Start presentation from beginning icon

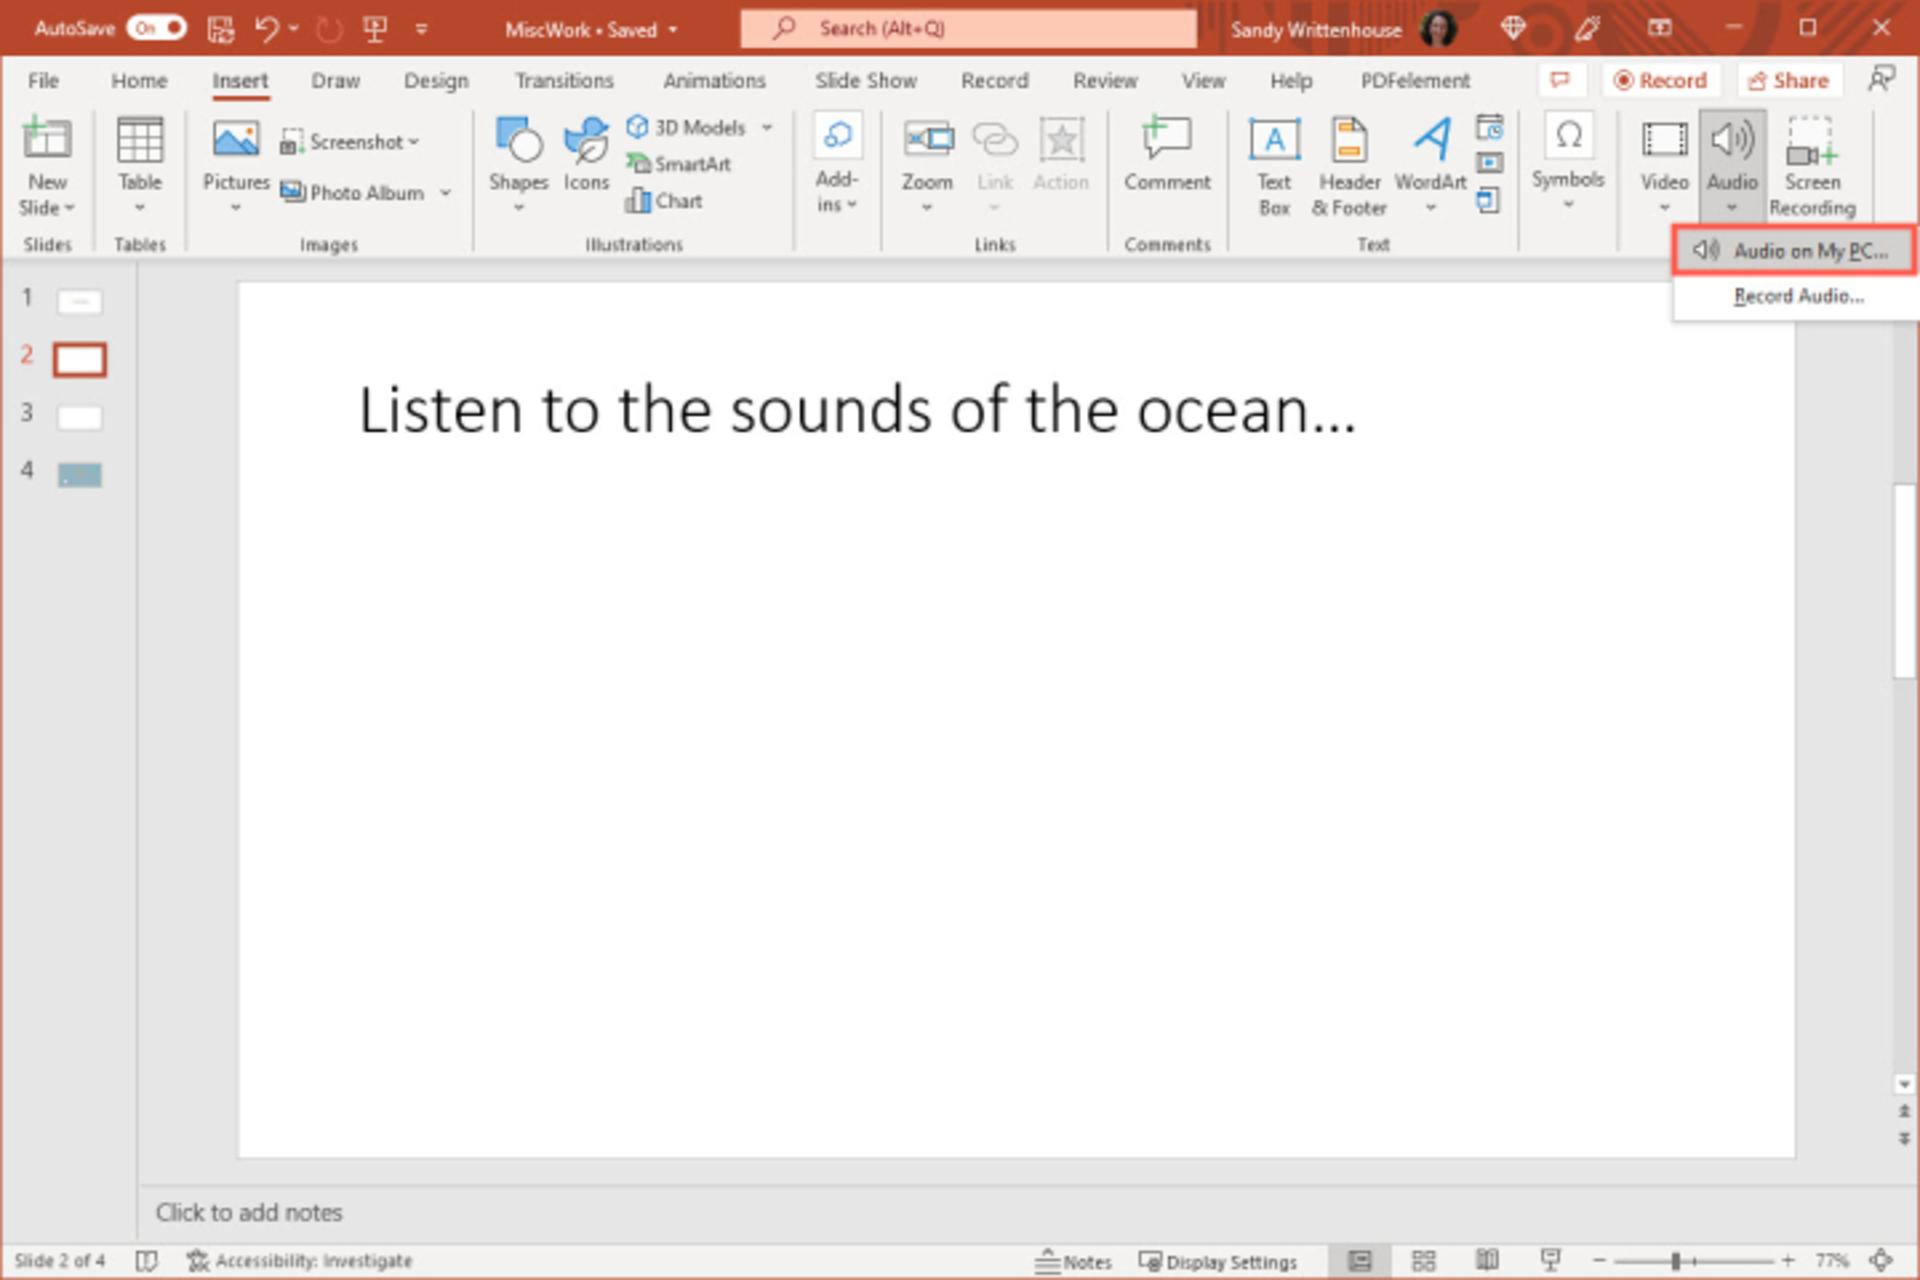[375, 29]
